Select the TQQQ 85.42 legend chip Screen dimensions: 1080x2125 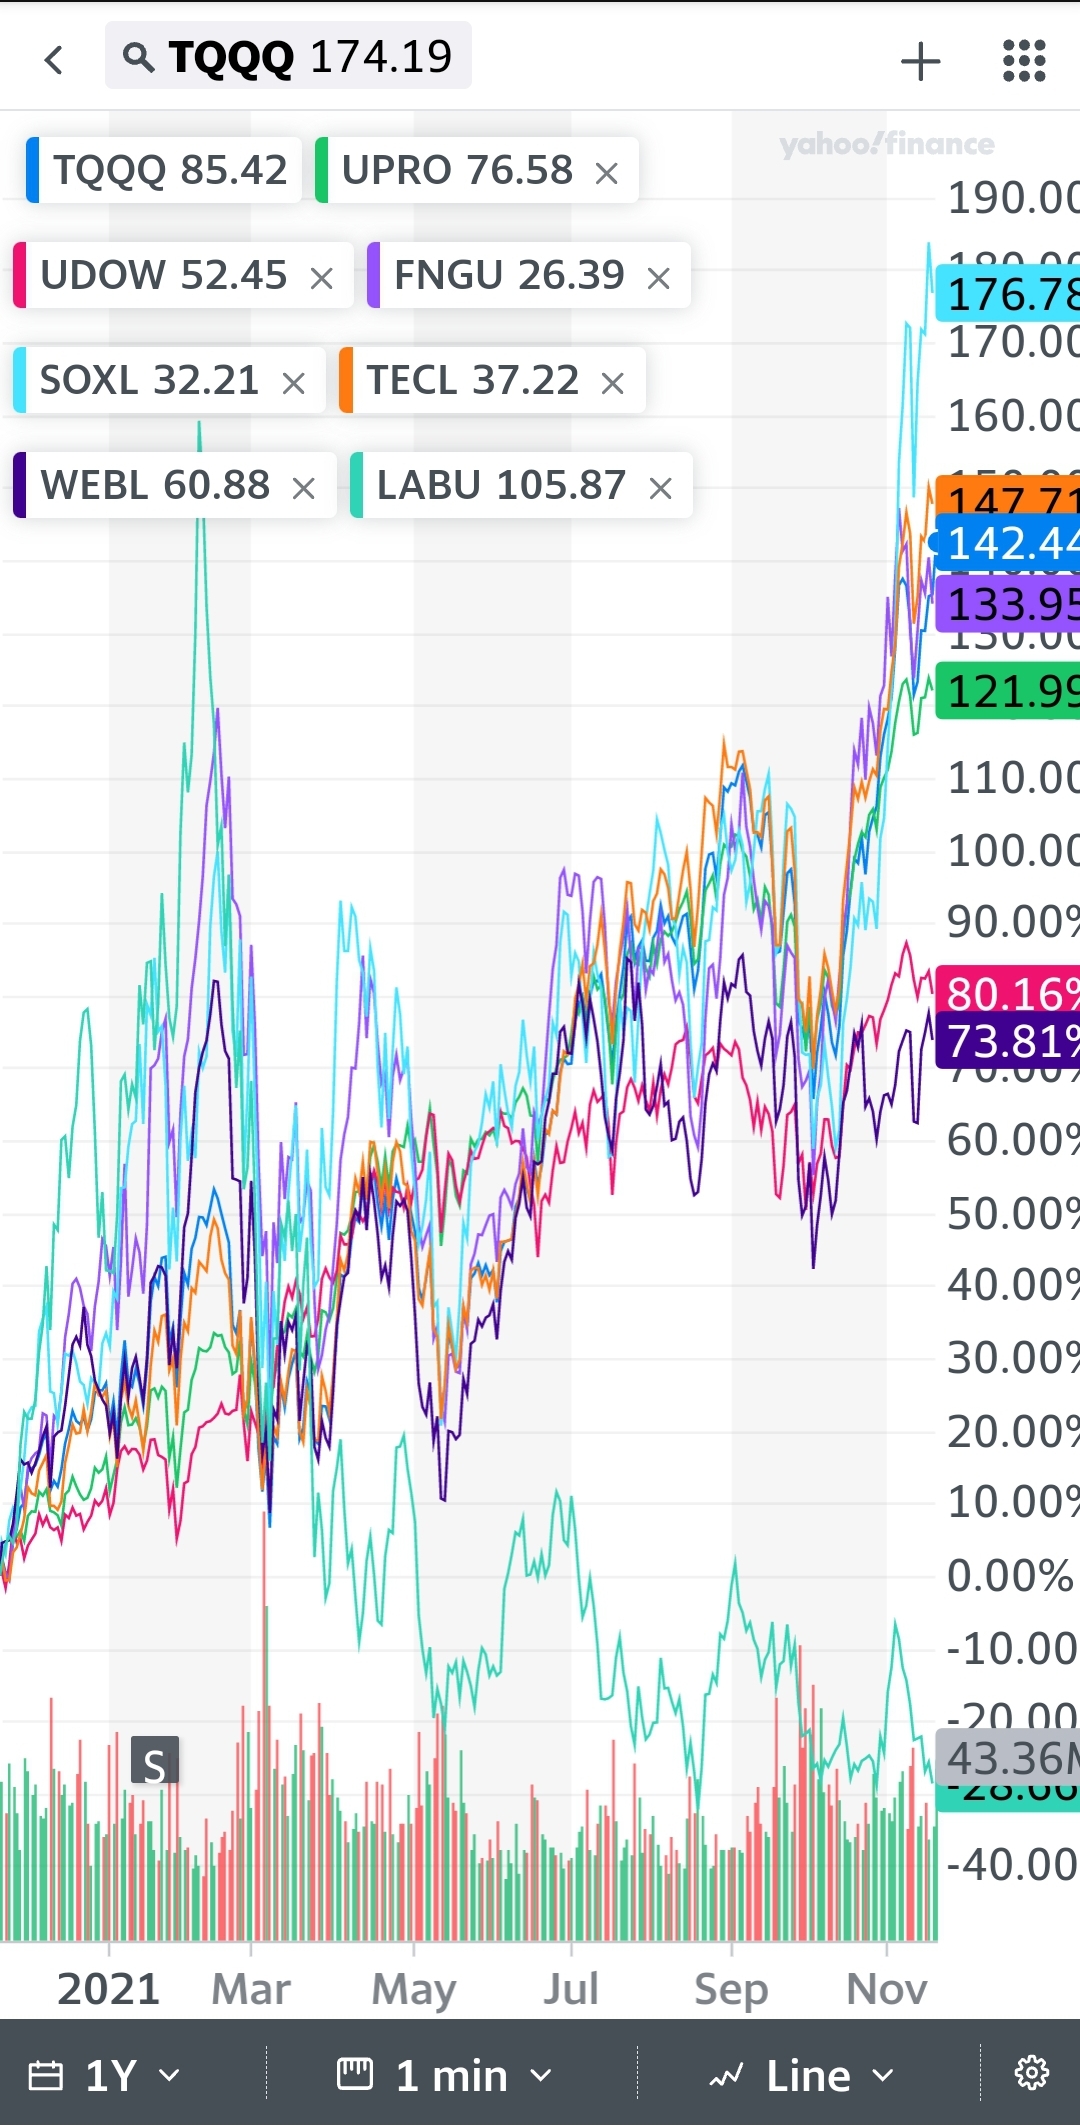coord(164,170)
